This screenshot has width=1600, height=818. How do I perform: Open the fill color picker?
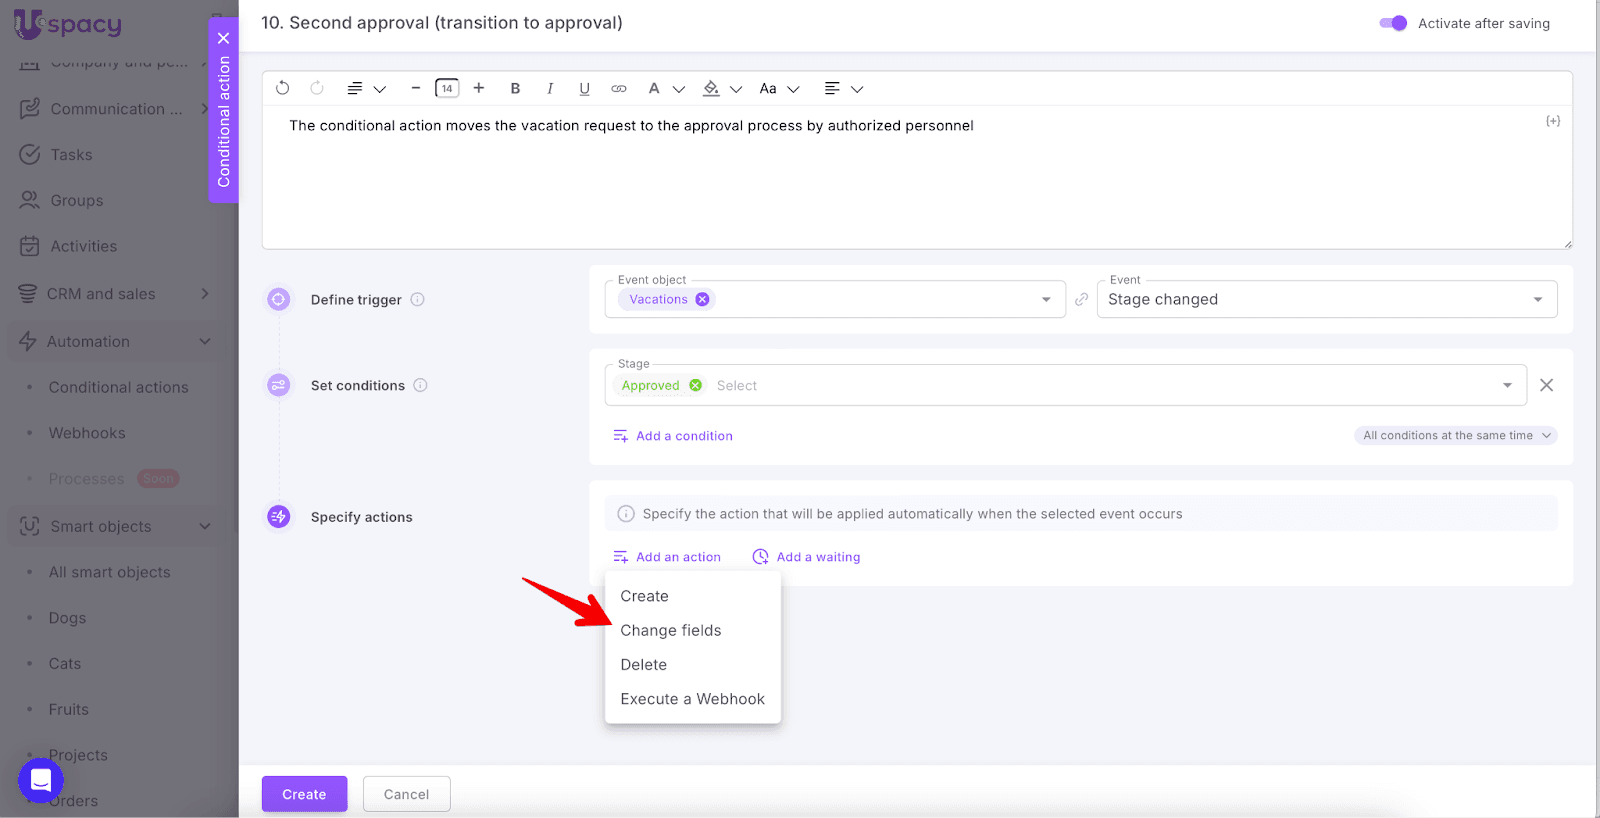(711, 88)
